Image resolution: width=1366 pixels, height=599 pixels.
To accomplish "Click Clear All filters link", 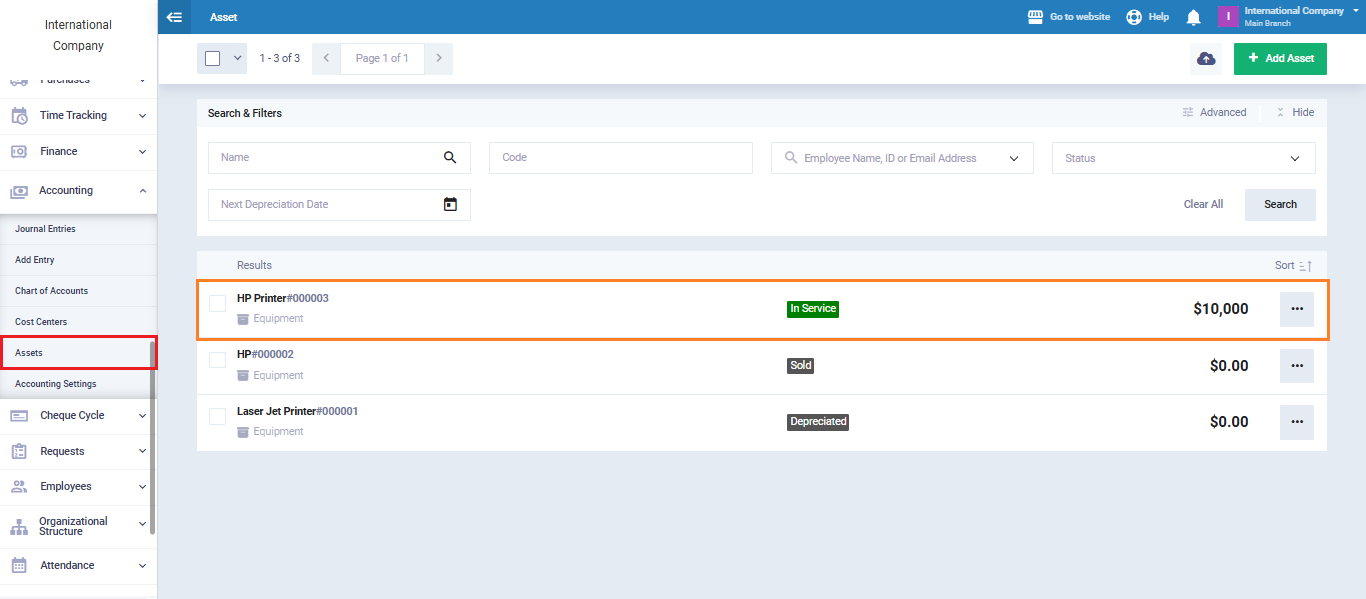I will pos(1203,204).
